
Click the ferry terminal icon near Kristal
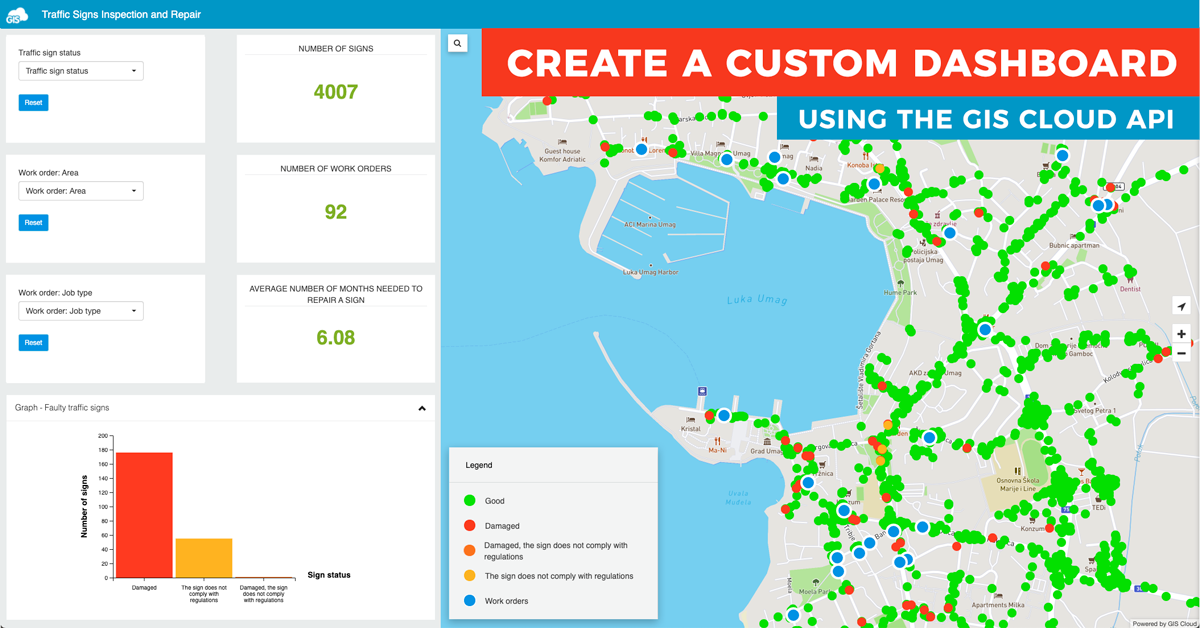(703, 391)
